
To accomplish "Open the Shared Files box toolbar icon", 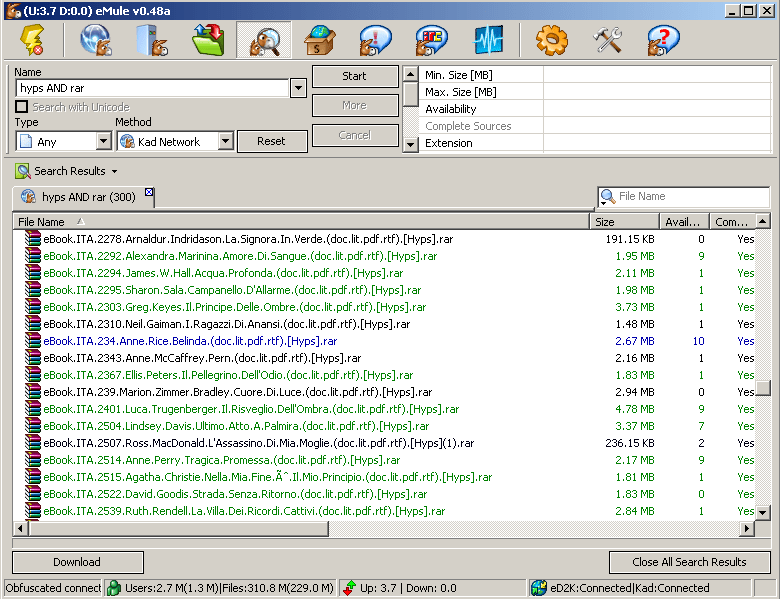I will coord(319,40).
